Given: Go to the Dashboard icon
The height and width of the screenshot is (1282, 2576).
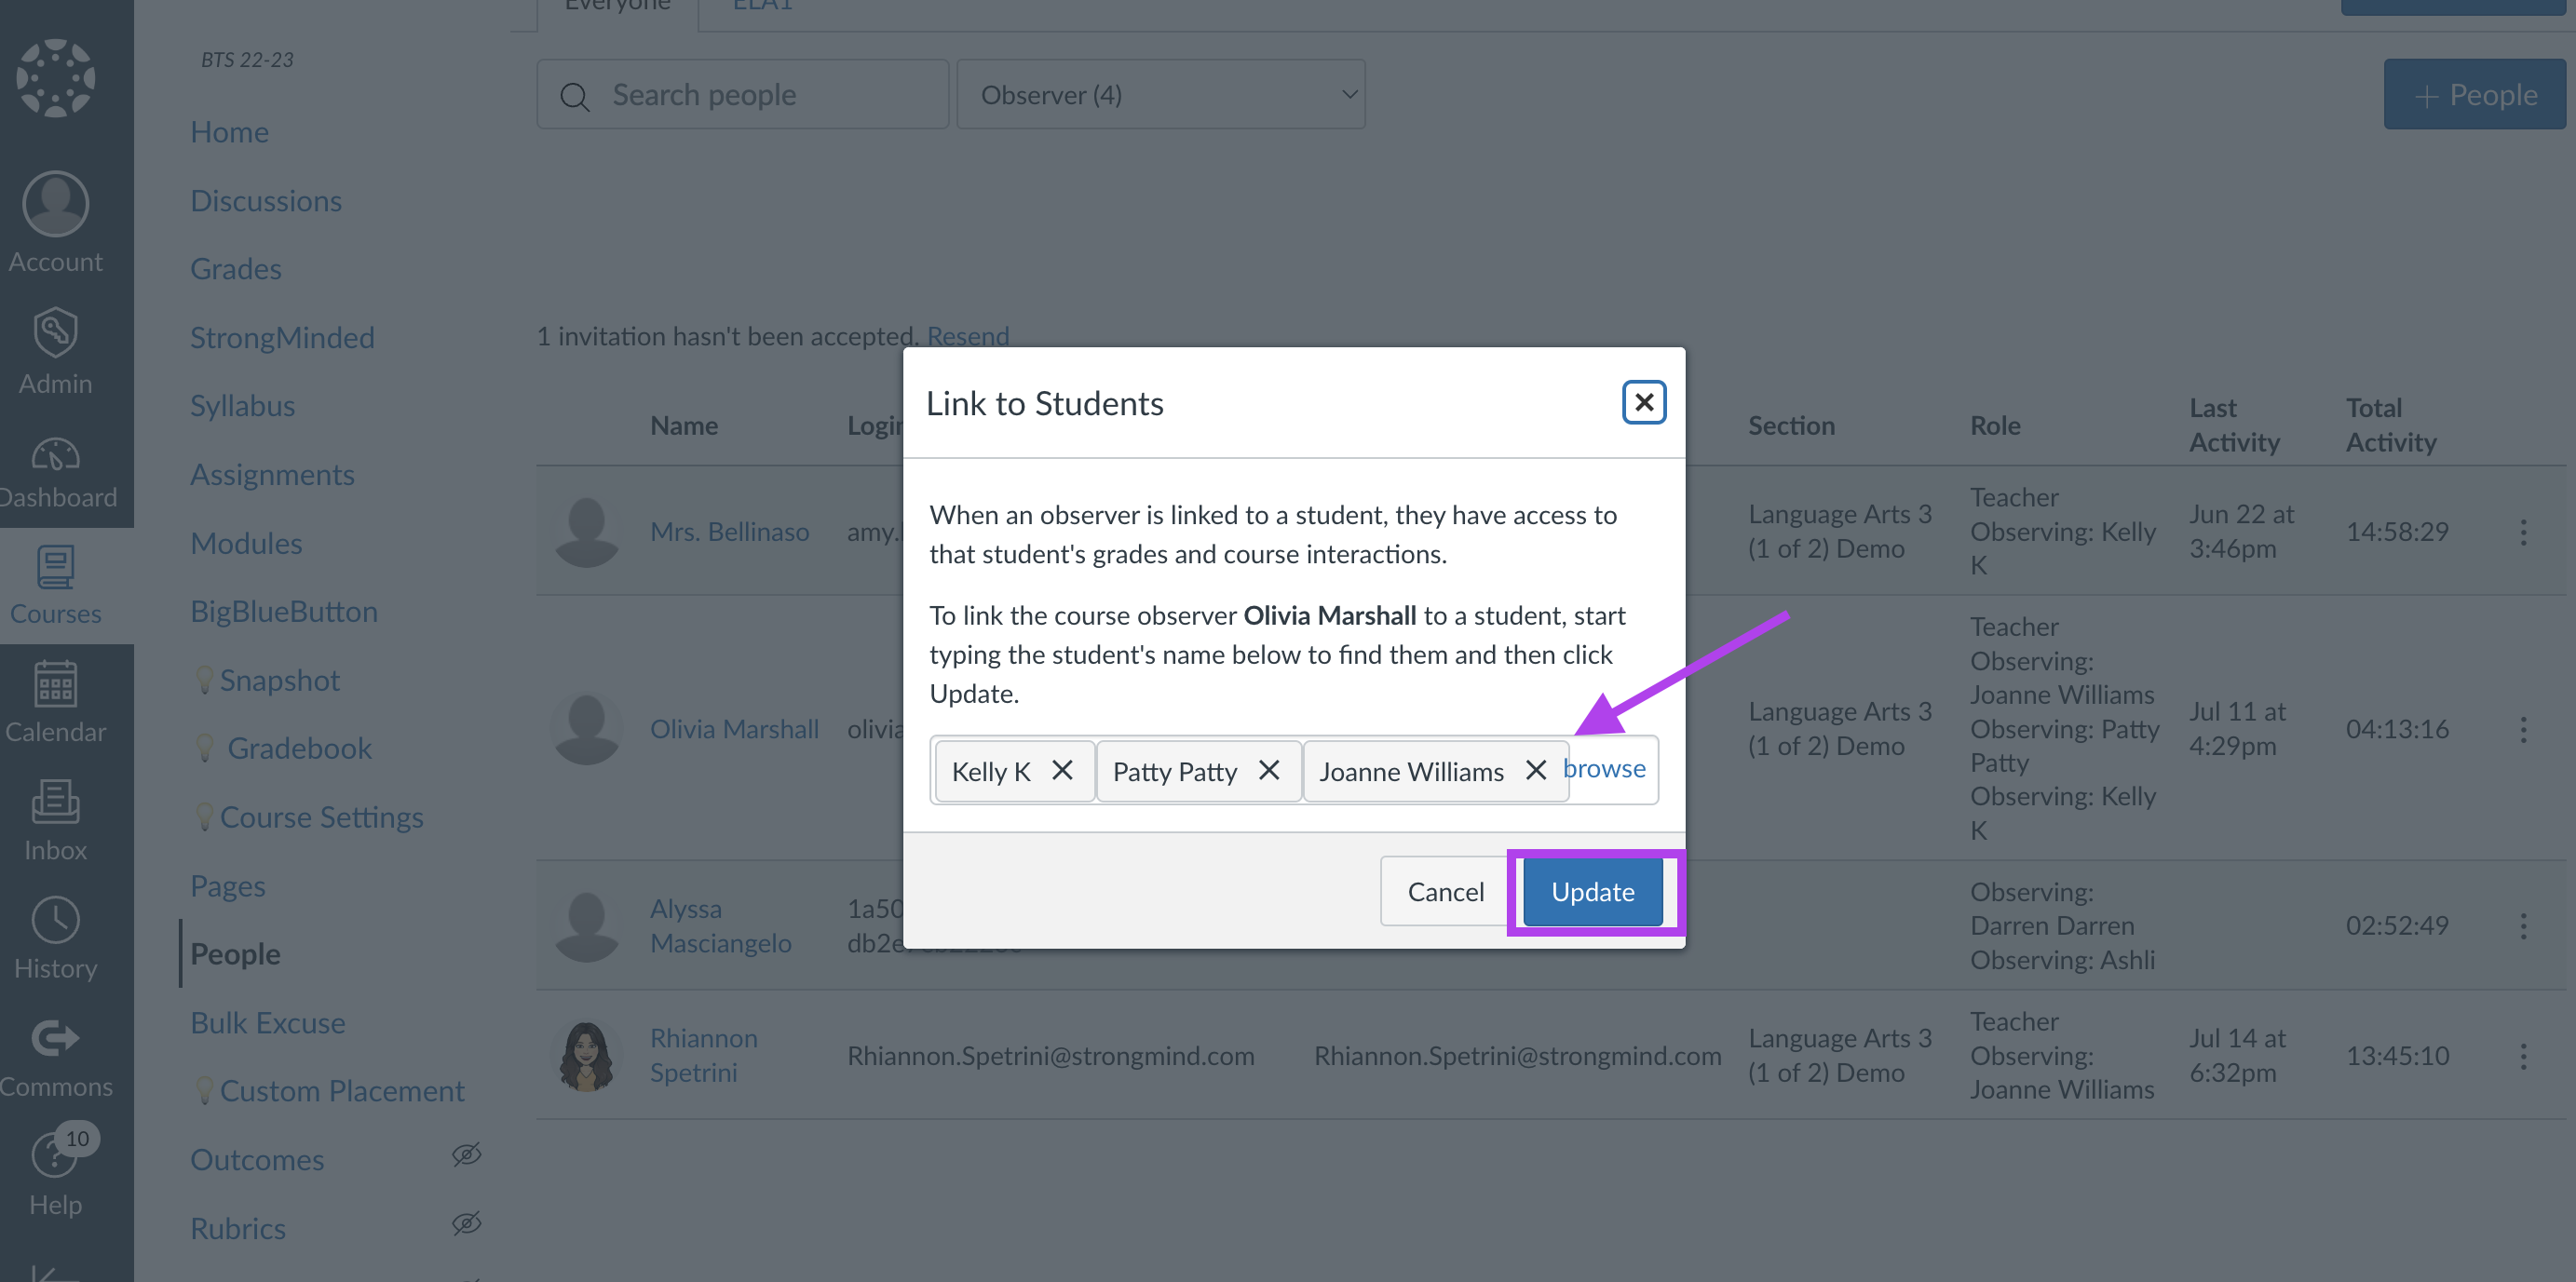Looking at the screenshot, I should [56, 455].
